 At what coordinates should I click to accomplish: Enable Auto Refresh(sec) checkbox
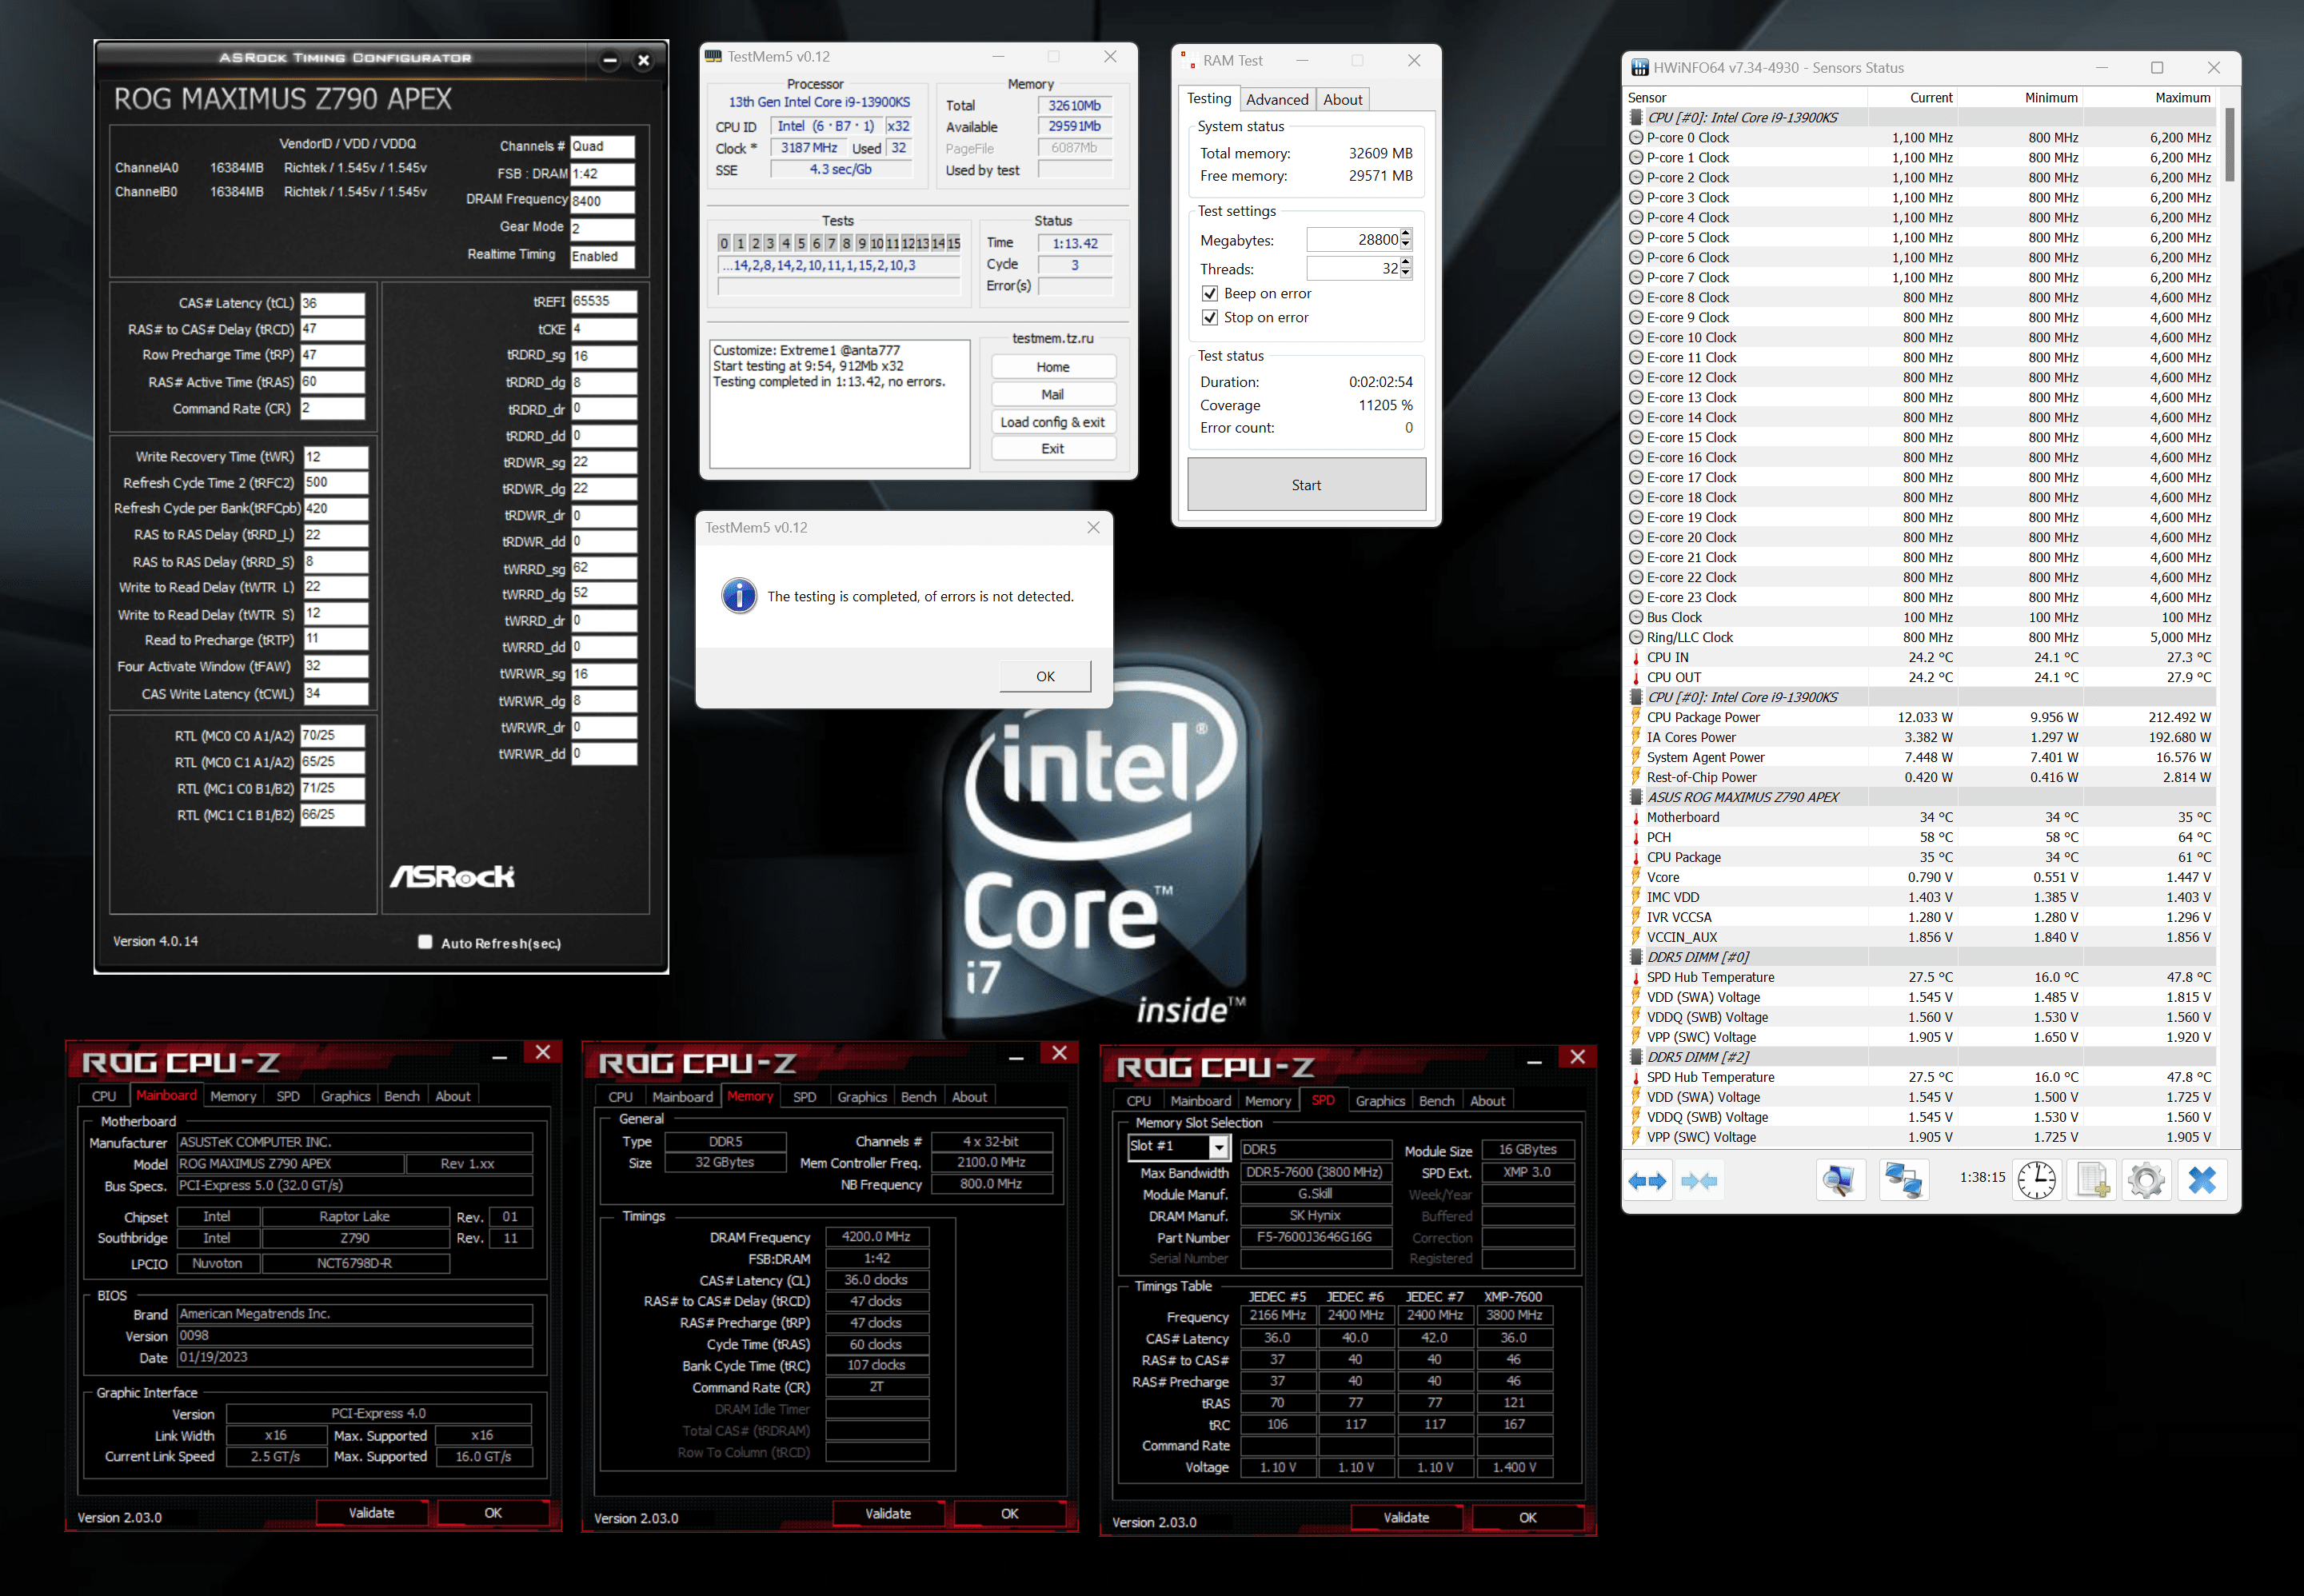coord(425,942)
